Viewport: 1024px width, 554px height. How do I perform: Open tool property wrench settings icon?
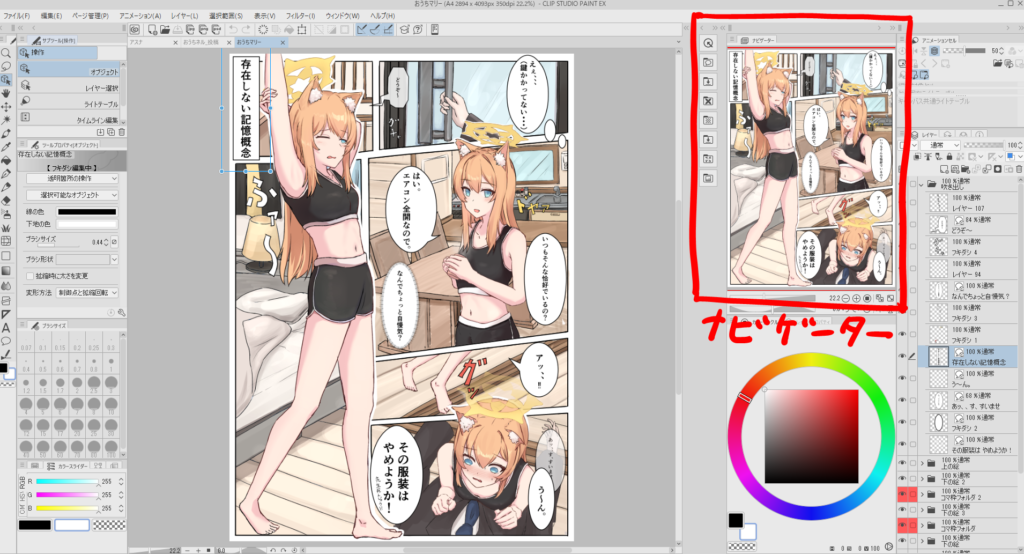[x=121, y=313]
